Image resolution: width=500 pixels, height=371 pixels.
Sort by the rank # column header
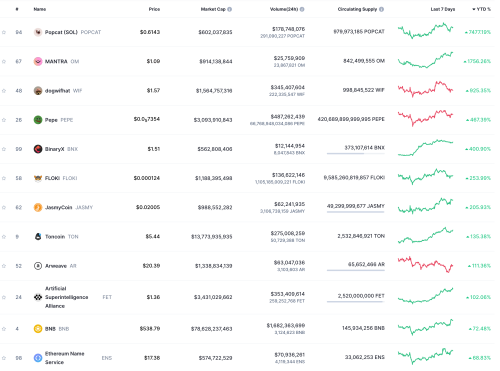(17, 9)
